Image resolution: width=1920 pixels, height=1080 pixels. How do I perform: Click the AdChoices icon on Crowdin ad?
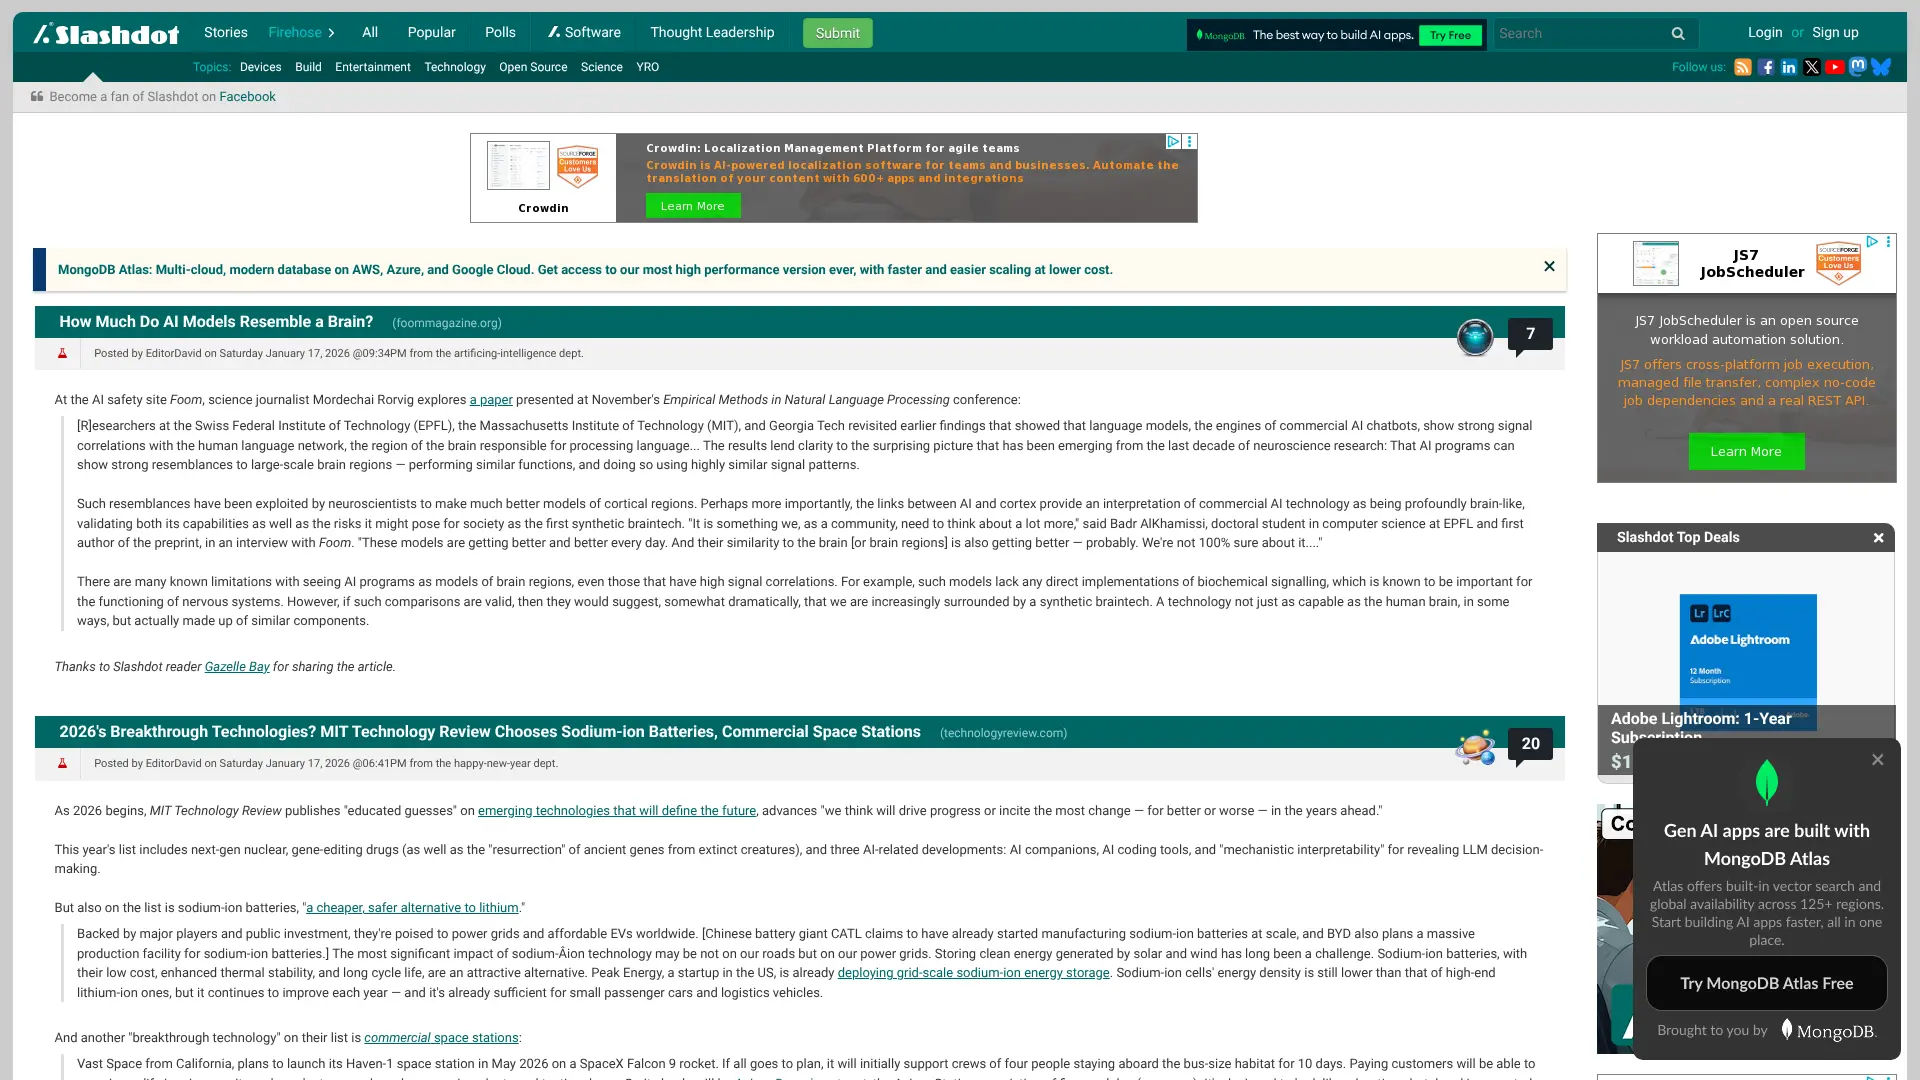[x=1173, y=142]
